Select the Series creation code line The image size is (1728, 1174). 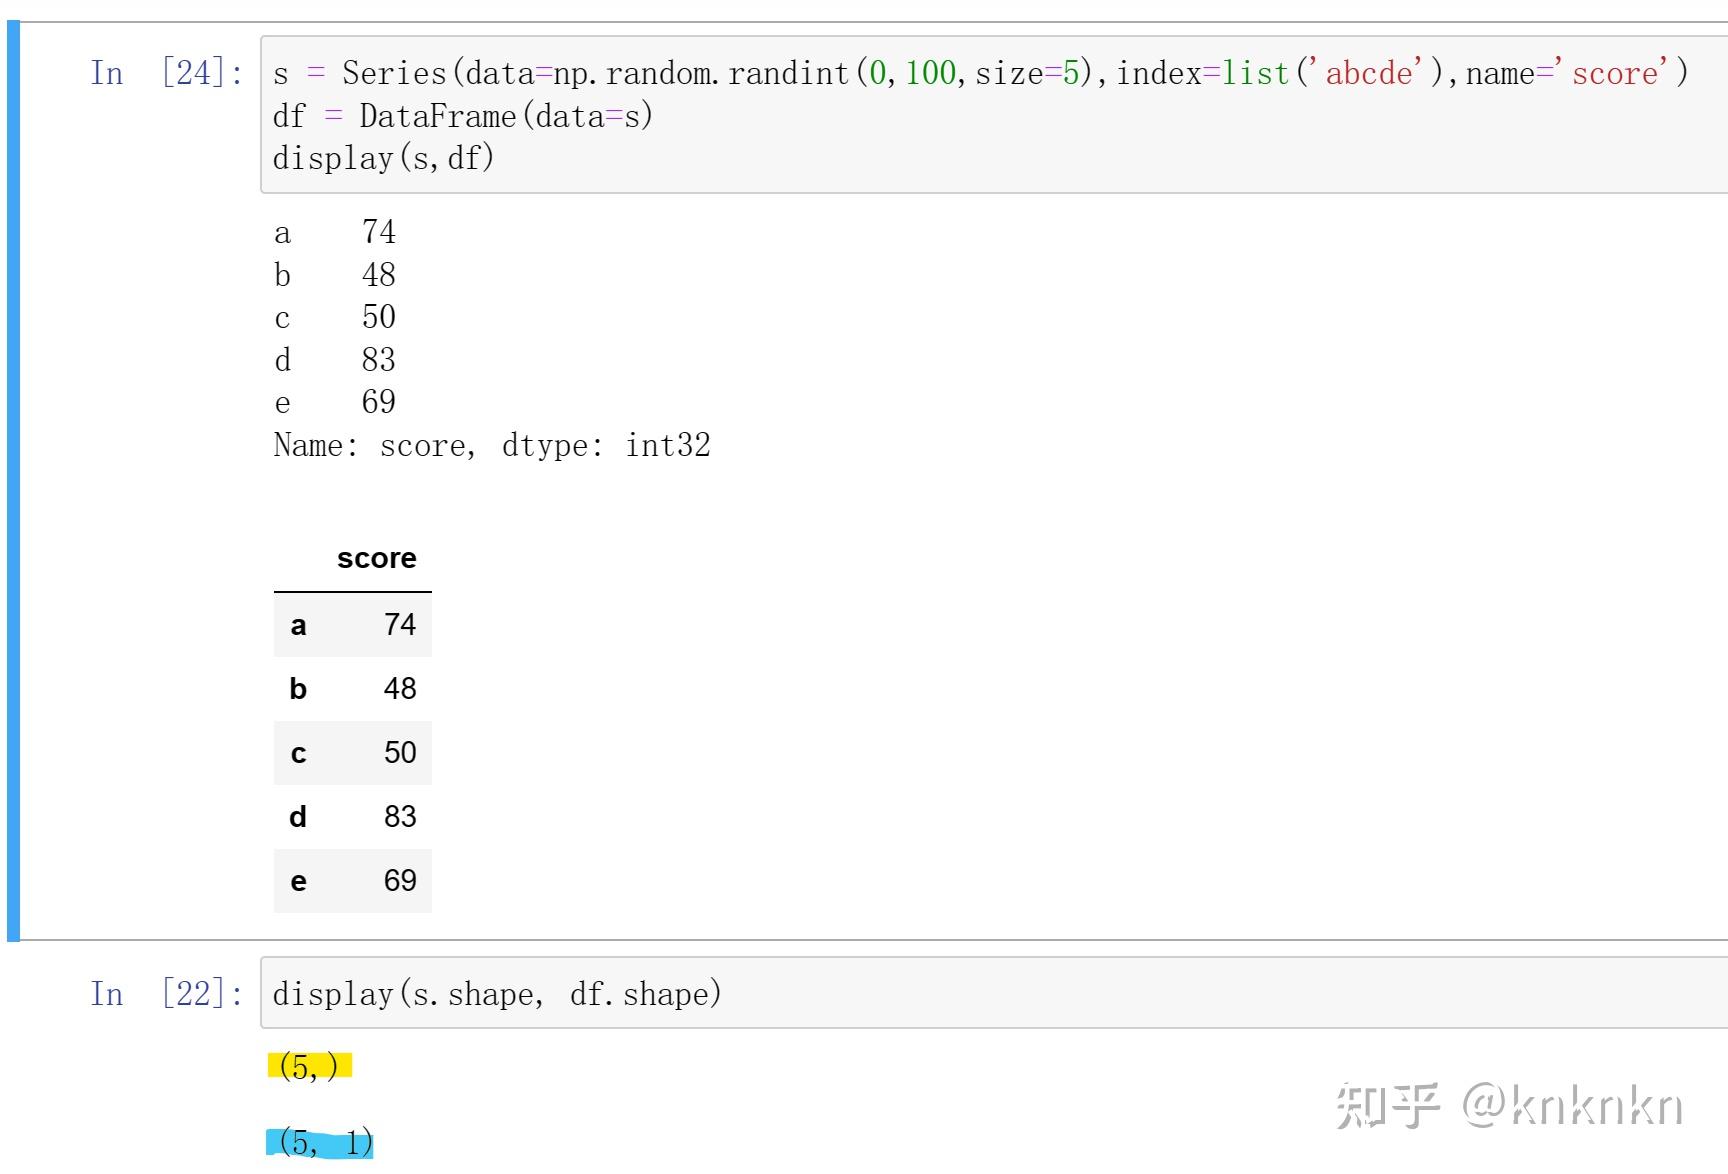point(800,72)
